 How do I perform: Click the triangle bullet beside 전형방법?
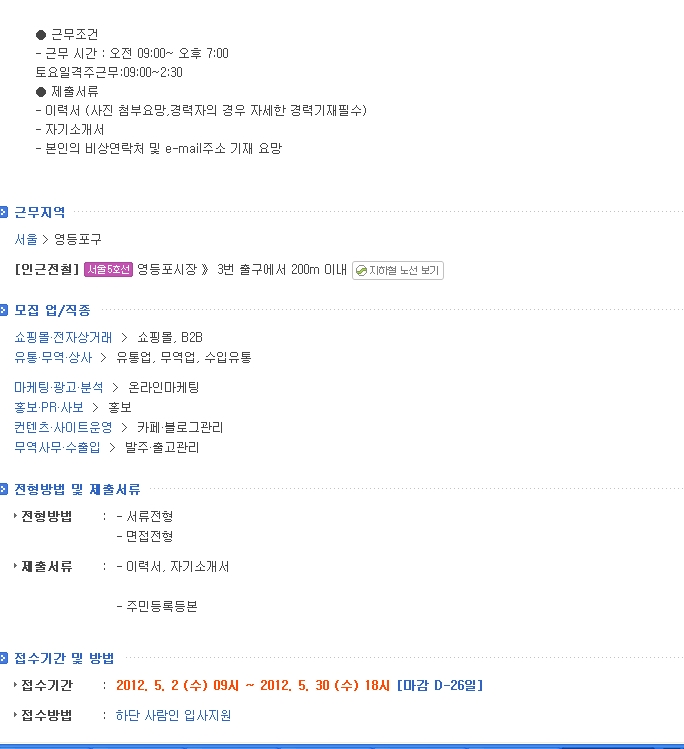point(15,516)
